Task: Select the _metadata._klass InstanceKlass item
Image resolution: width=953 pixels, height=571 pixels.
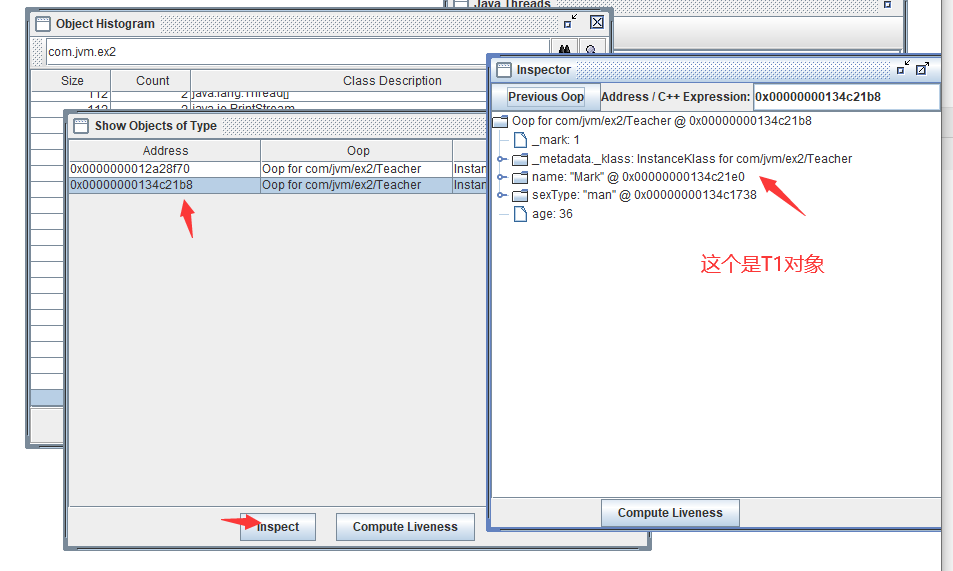Action: click(692, 159)
